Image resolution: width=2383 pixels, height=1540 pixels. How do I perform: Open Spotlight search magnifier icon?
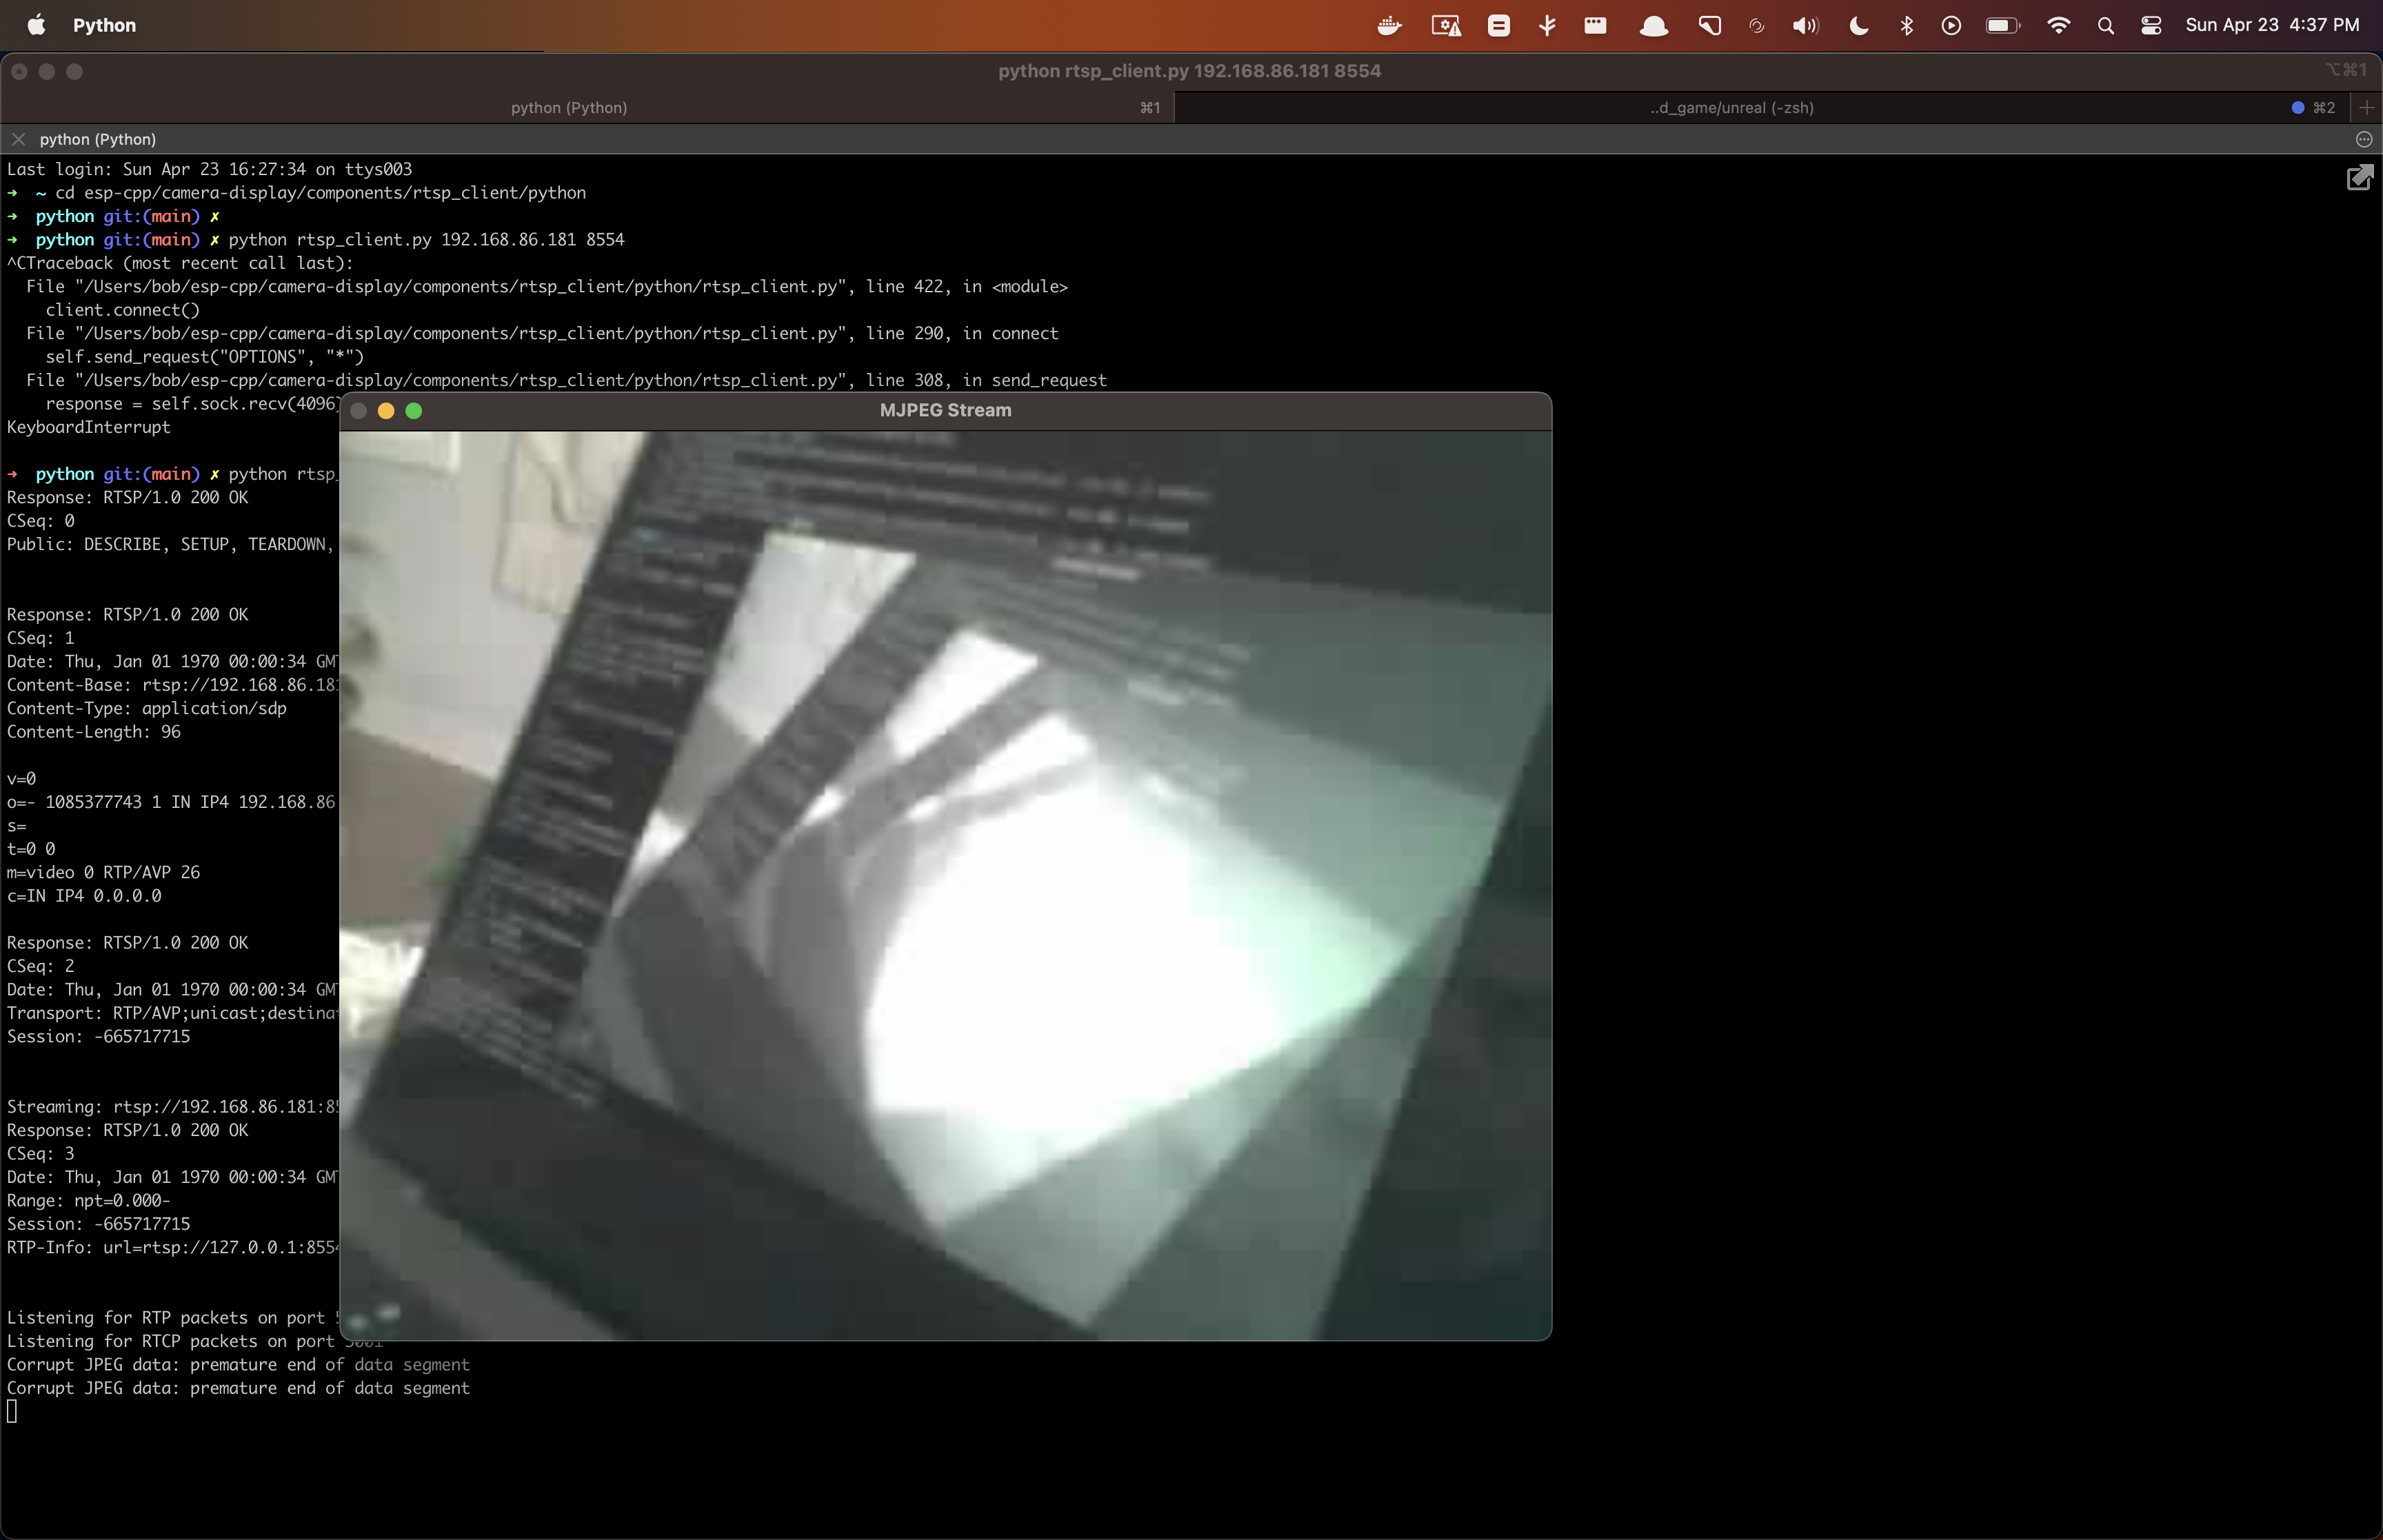tap(2106, 25)
